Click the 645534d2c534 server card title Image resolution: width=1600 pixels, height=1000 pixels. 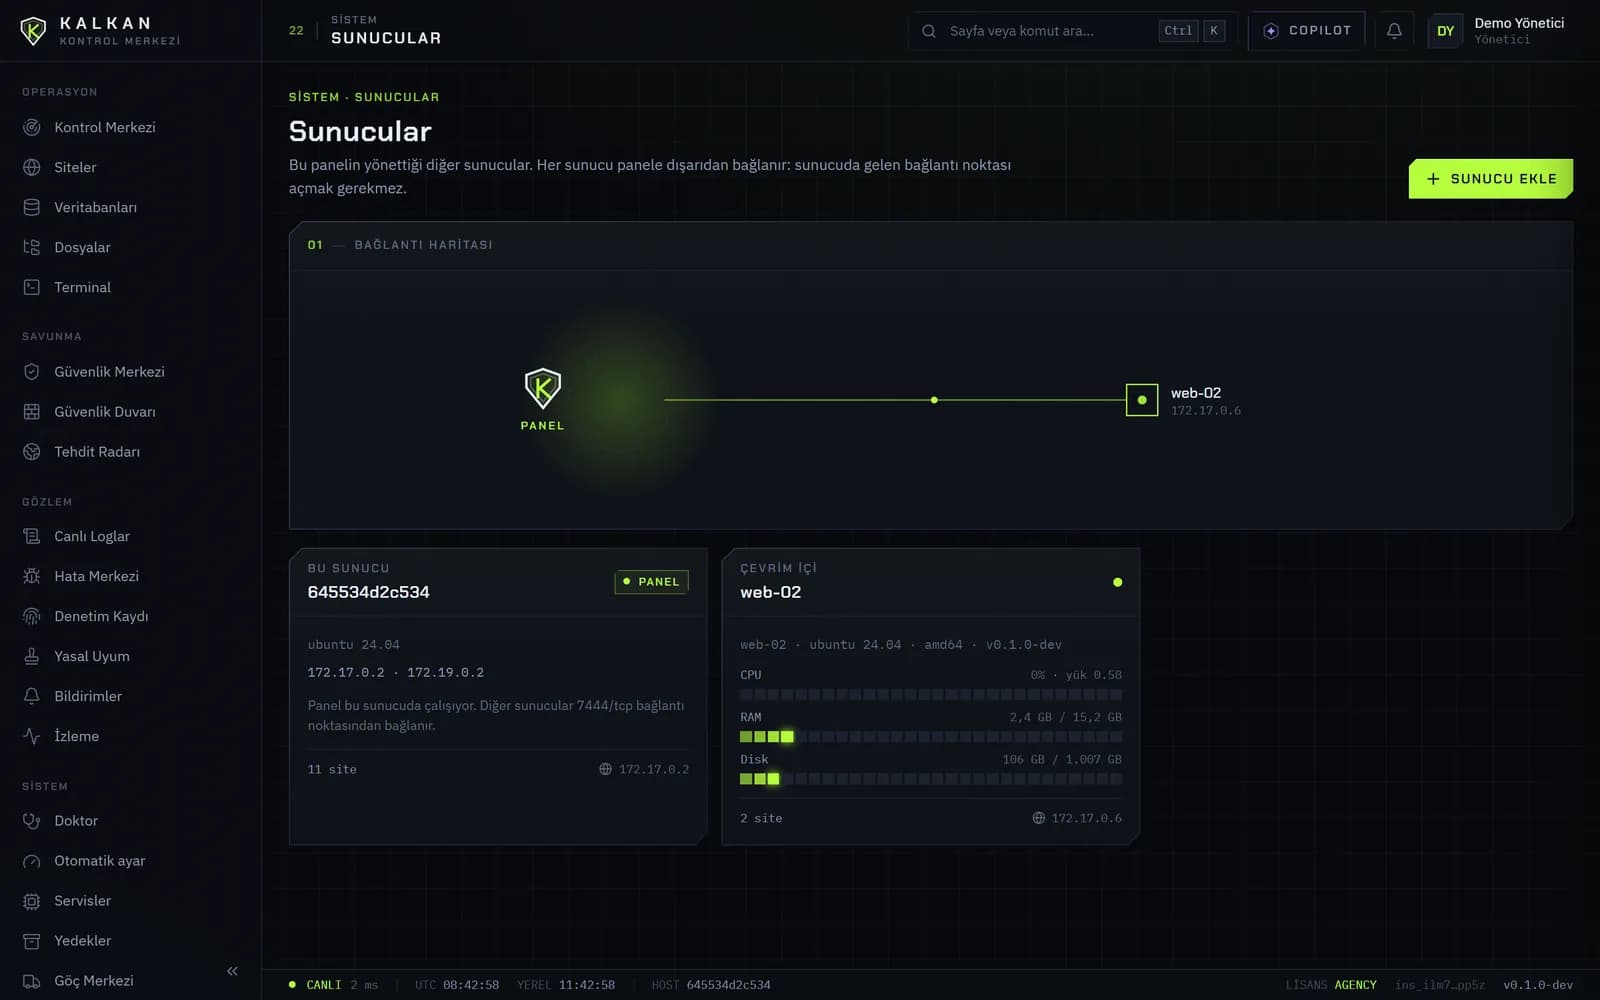coord(368,592)
